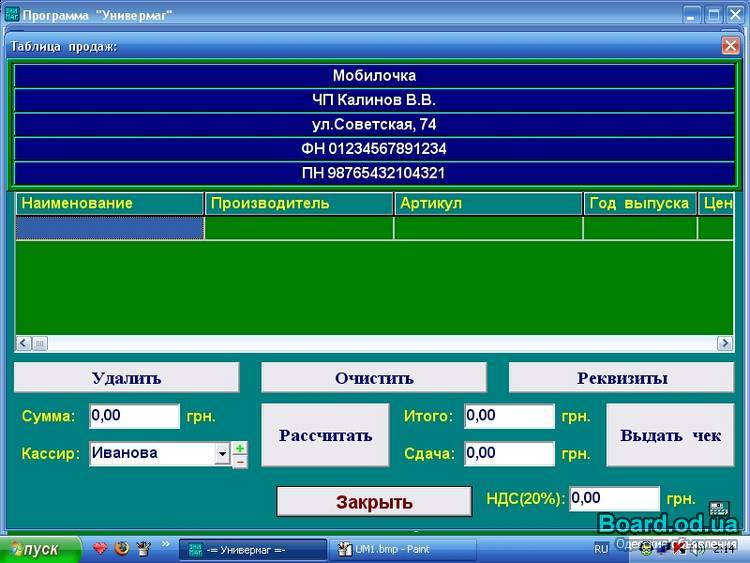Image resolution: width=750 pixels, height=563 pixels.
Task: Select the Универмаг taskbar button
Action: (254, 549)
